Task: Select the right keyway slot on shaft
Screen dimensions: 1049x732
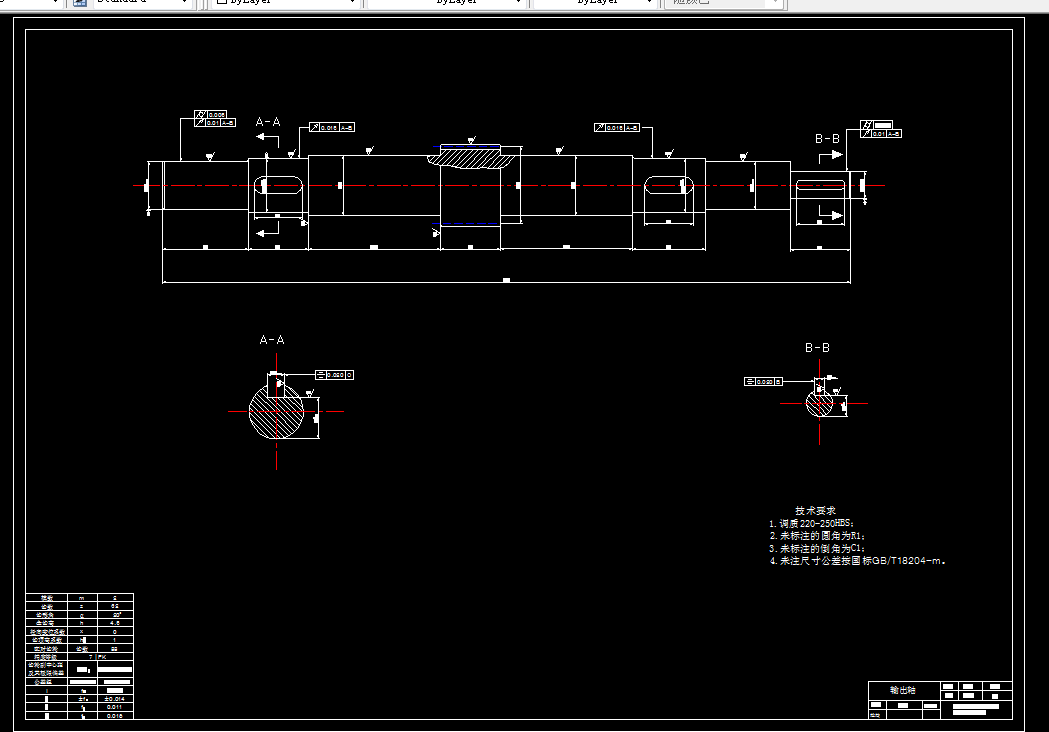Action: (x=668, y=185)
